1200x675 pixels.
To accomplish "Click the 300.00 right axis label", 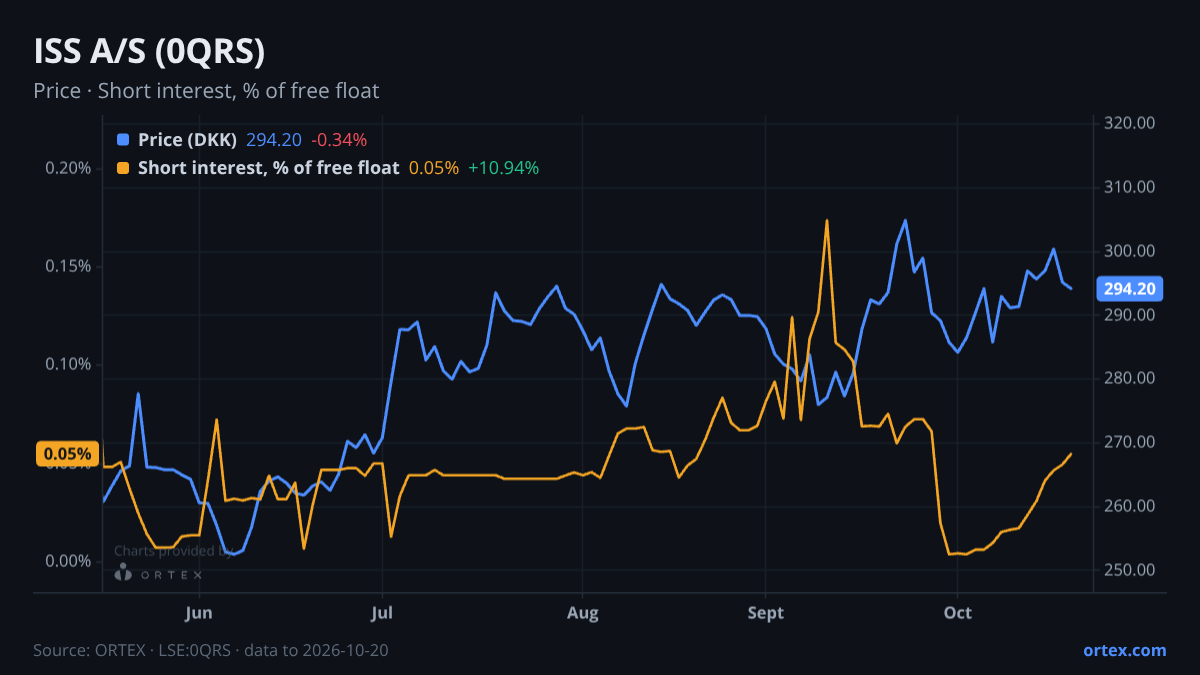I will click(x=1130, y=251).
